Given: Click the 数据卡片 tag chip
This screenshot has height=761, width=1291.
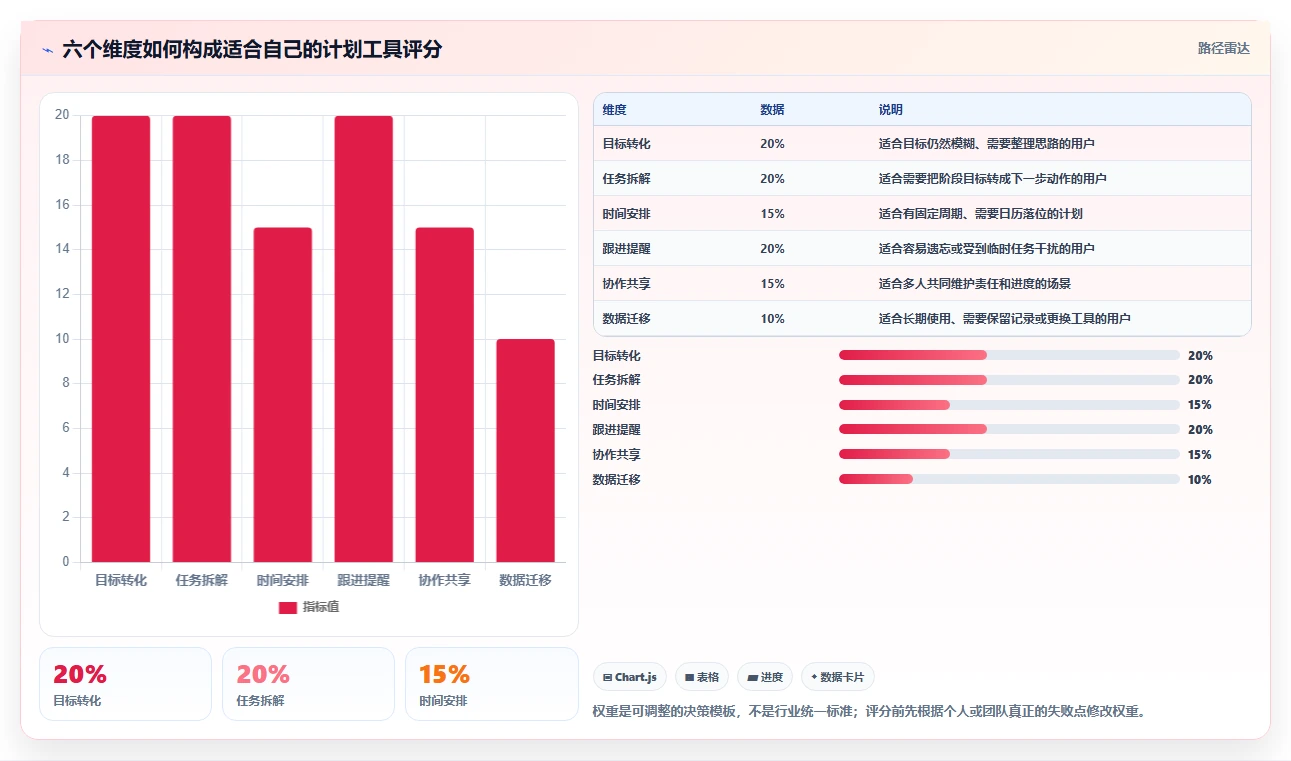Looking at the screenshot, I should [x=838, y=677].
